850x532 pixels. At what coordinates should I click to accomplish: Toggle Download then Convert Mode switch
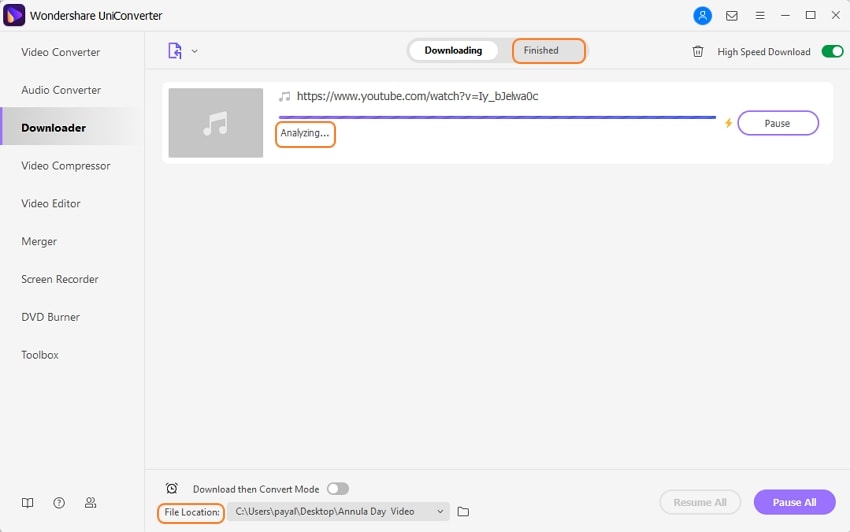[338, 489]
